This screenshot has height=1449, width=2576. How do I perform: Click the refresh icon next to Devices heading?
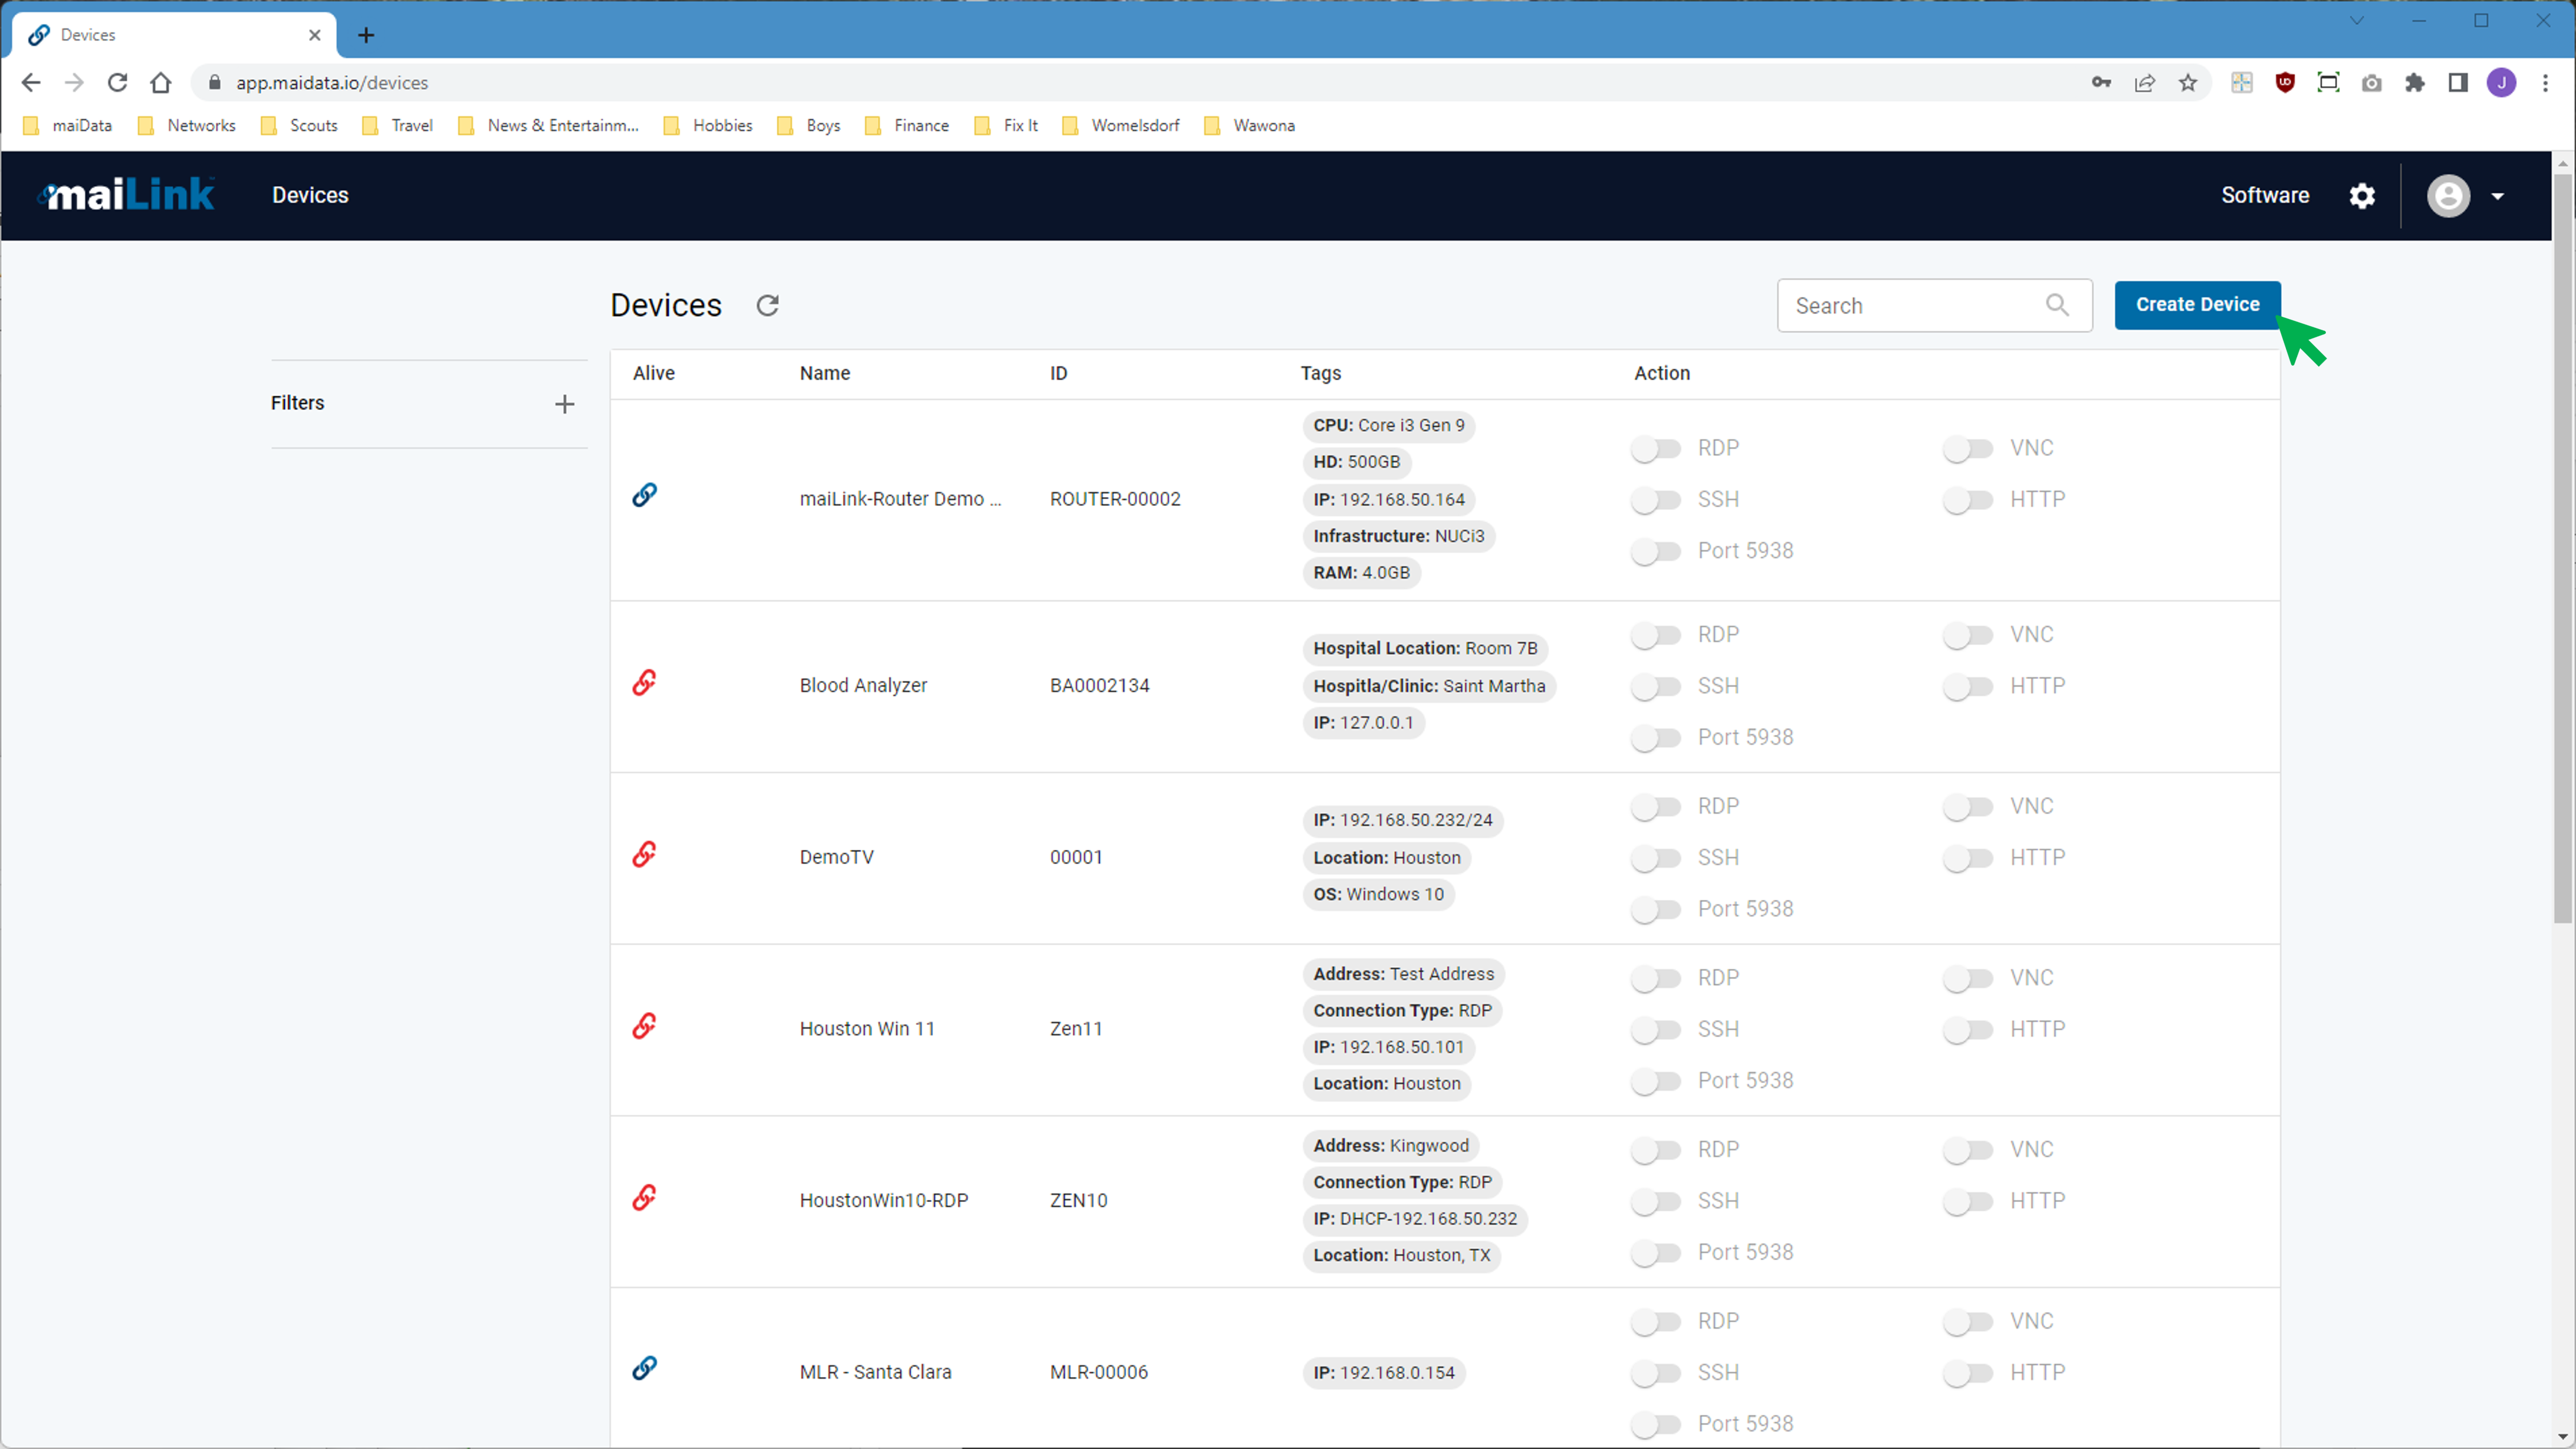click(x=767, y=305)
